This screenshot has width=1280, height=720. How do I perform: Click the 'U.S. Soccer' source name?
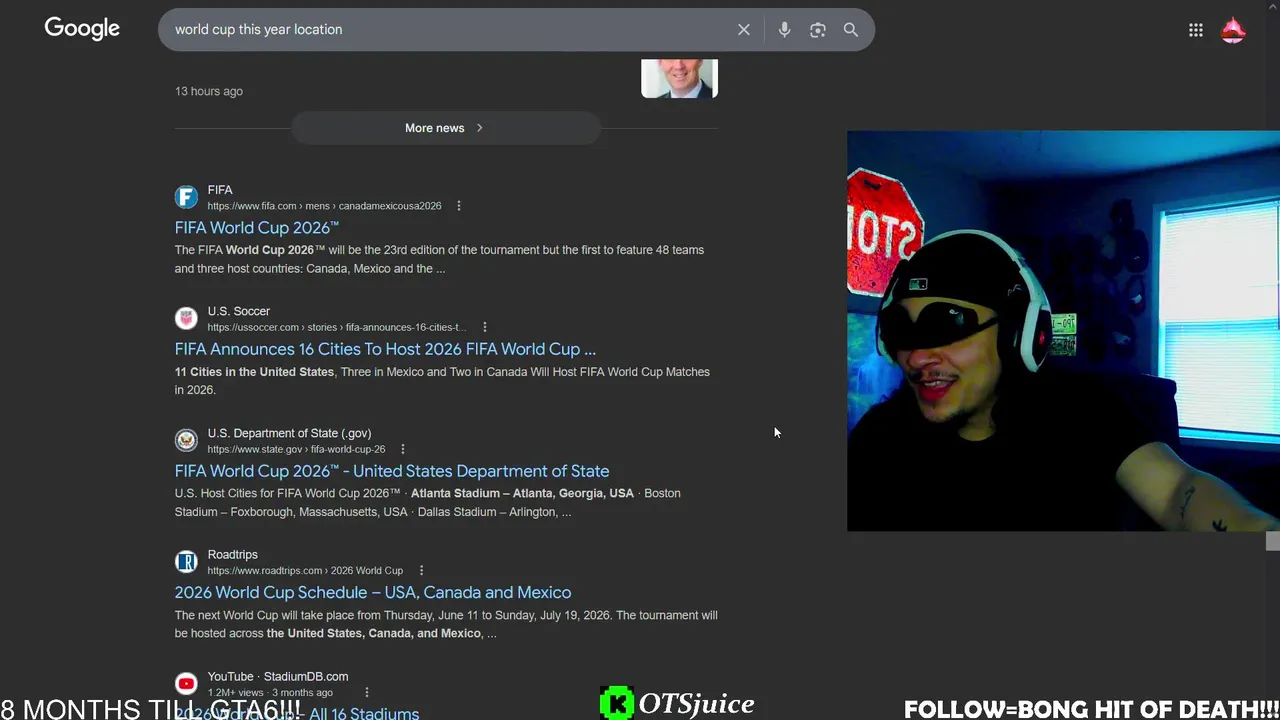239,311
